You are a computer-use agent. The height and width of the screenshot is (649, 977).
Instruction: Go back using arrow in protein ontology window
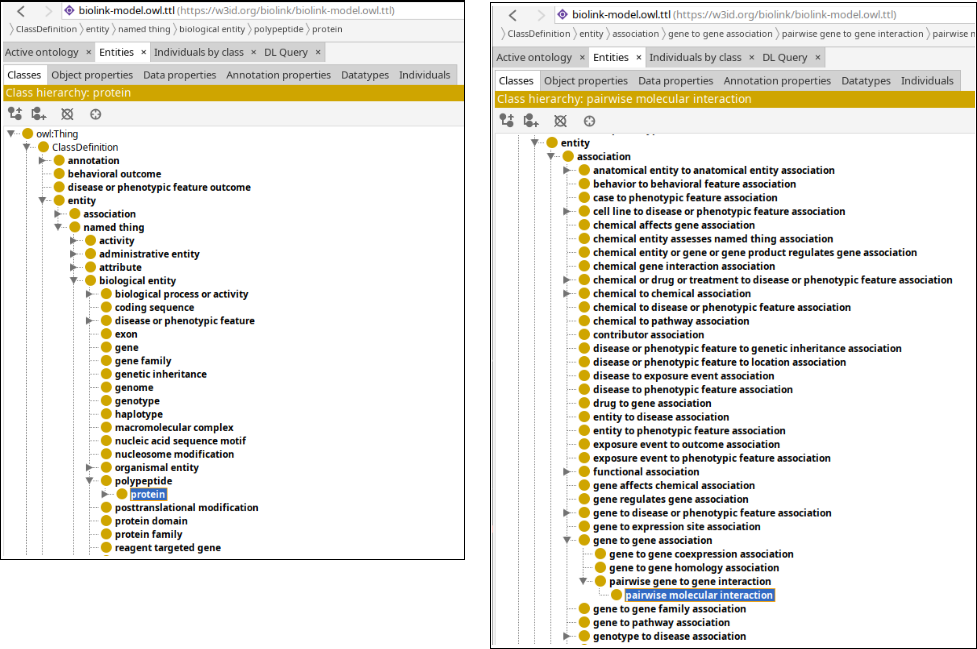pos(21,11)
